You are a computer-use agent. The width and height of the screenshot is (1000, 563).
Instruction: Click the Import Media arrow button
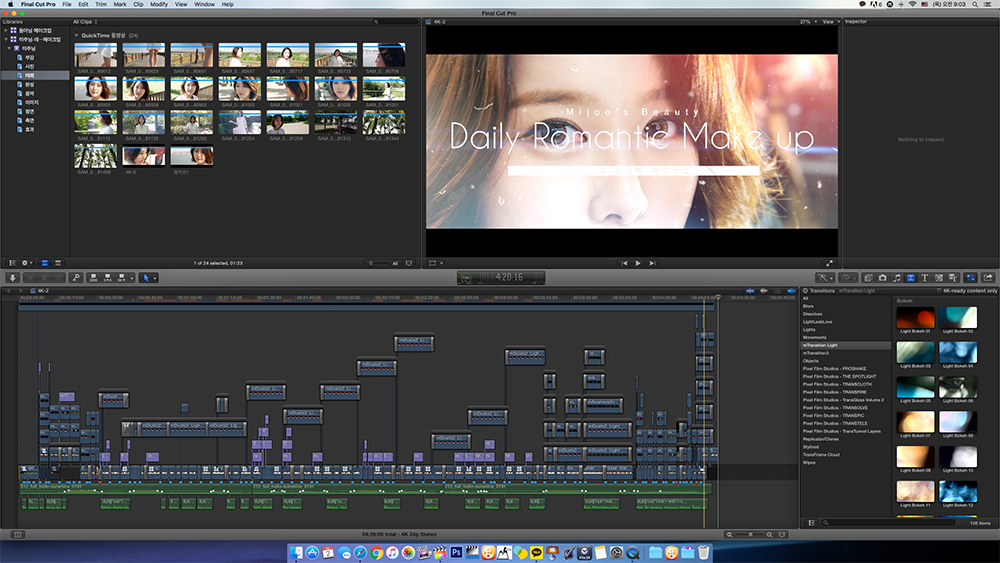[x=13, y=277]
